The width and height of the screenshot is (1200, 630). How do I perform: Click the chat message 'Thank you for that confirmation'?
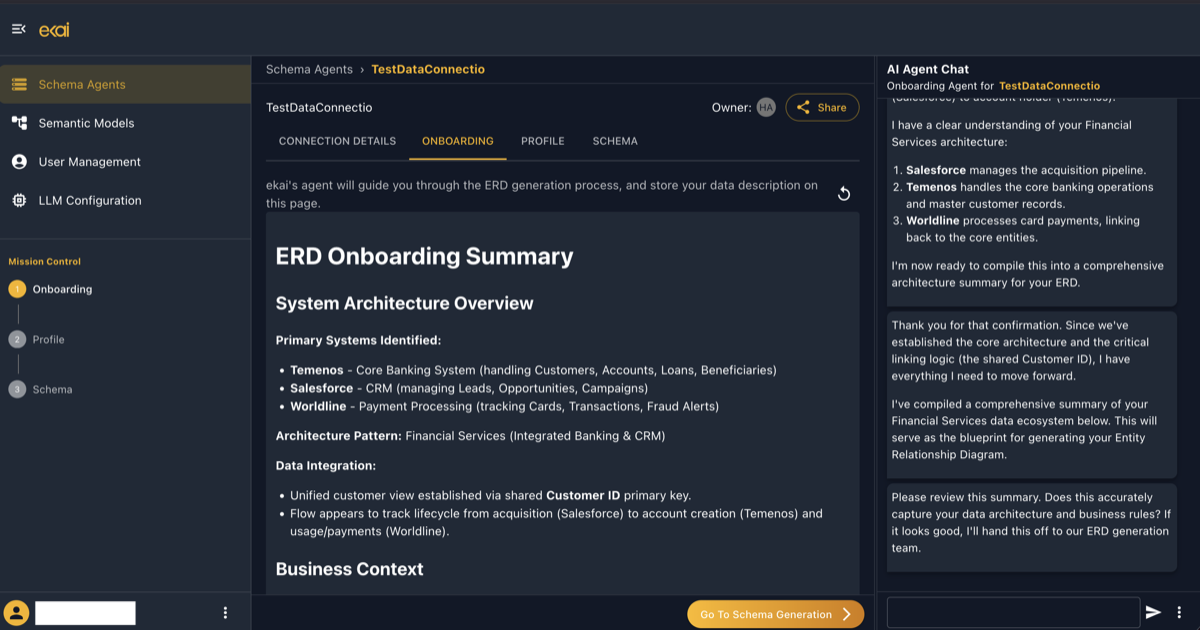[x=1031, y=395]
